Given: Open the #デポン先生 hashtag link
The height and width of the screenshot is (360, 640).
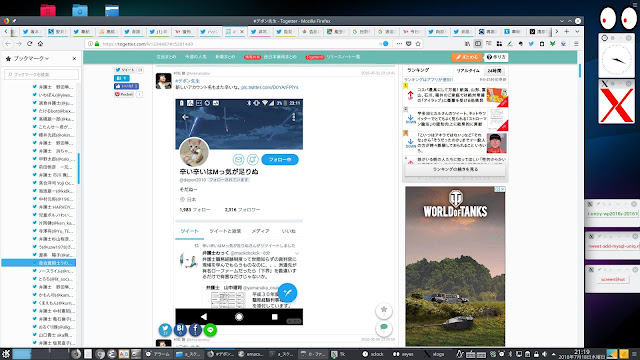Looking at the screenshot, I should 188,81.
